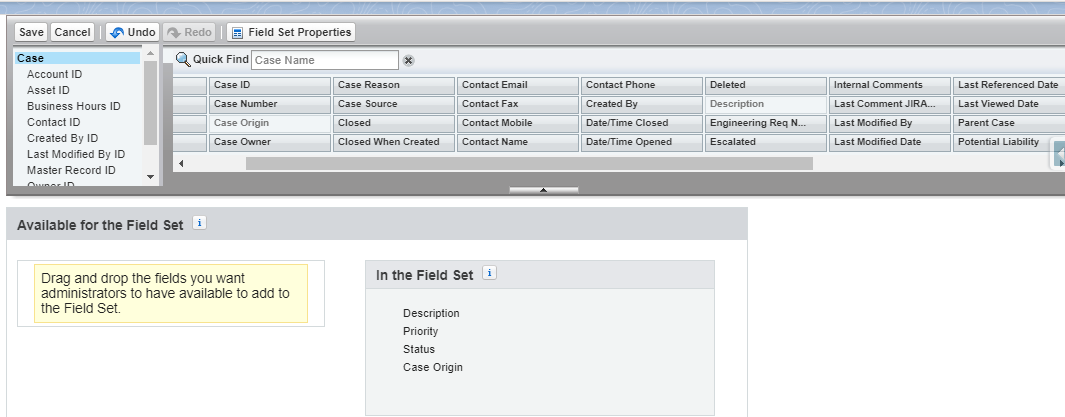Select Account ID in object list
Screen dimensions: 1065x417
tap(54, 74)
